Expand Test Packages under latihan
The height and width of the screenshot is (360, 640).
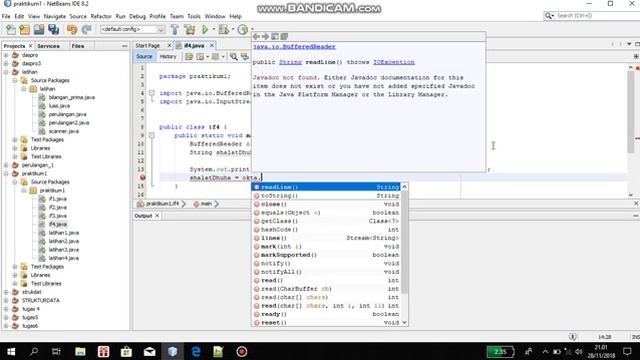(15, 140)
